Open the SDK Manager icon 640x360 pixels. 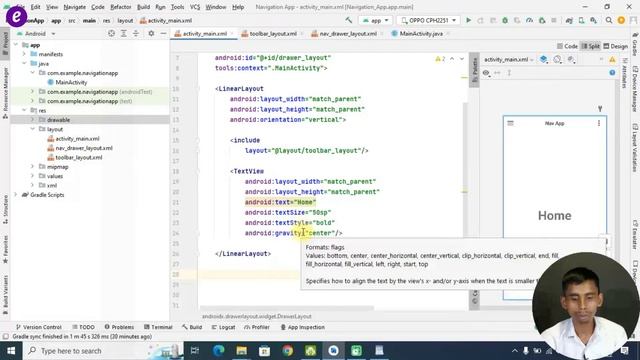point(593,20)
